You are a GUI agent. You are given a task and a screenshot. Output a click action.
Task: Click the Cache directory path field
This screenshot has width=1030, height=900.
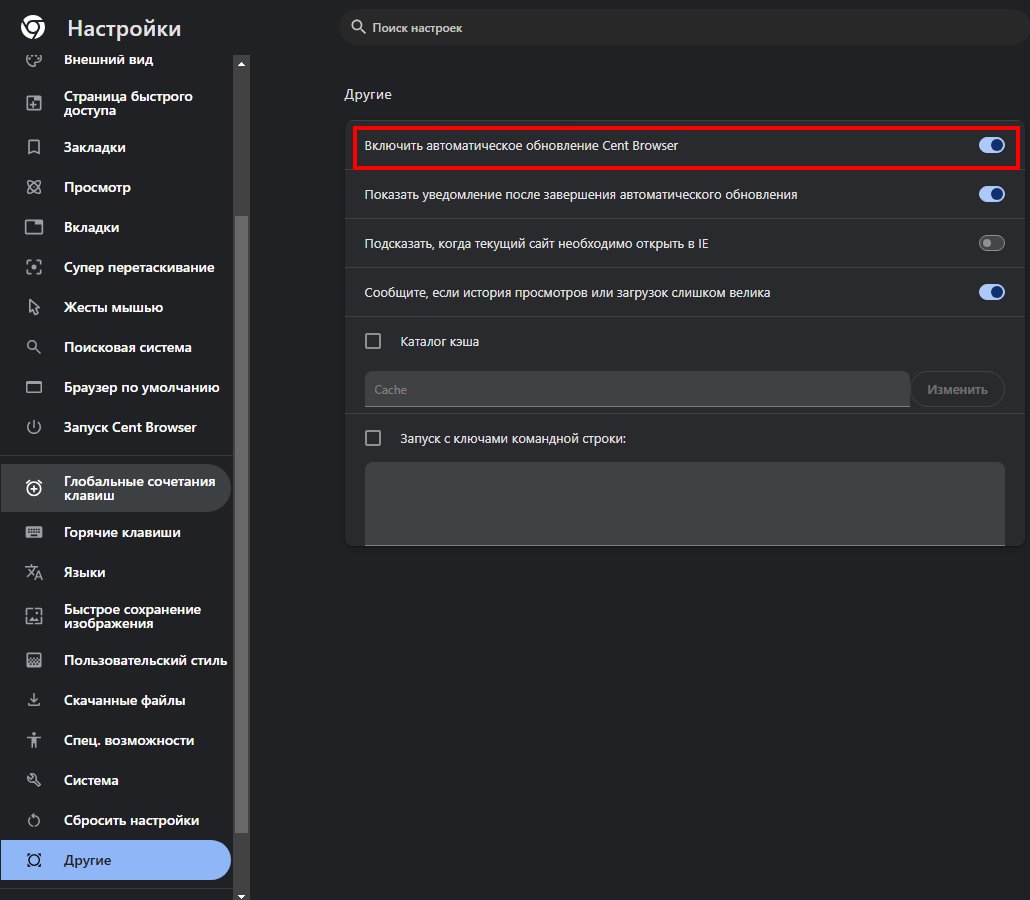tap(637, 389)
